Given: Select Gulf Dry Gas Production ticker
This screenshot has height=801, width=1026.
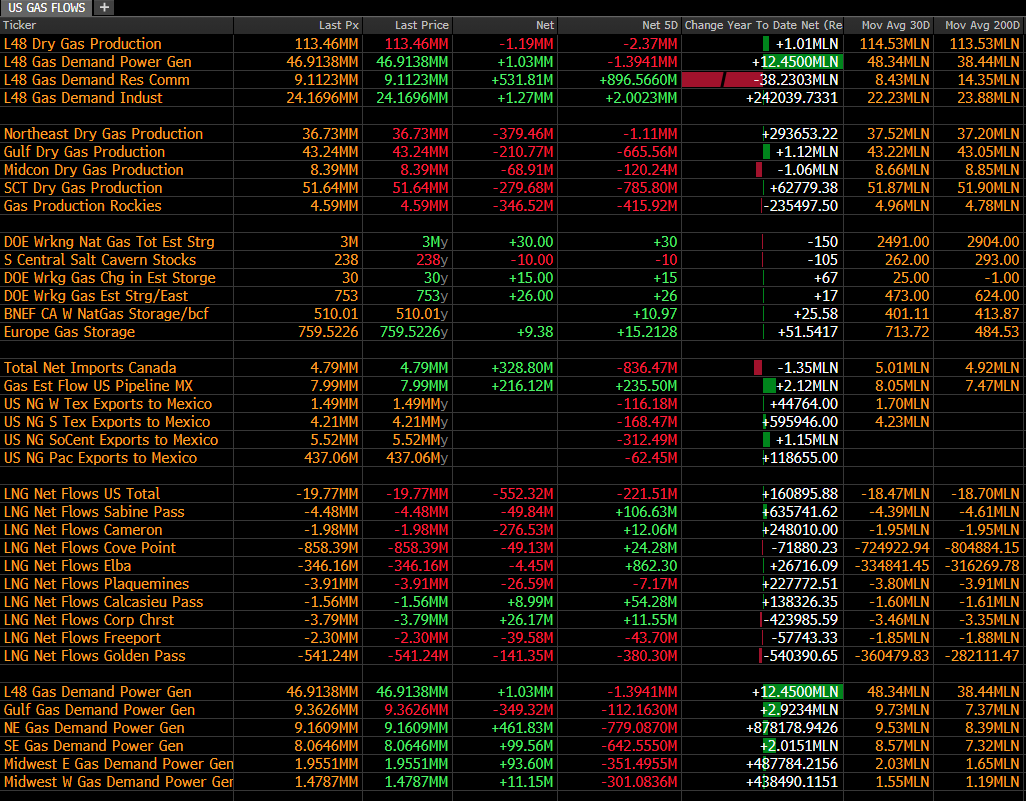Looking at the screenshot, I should tap(84, 152).
